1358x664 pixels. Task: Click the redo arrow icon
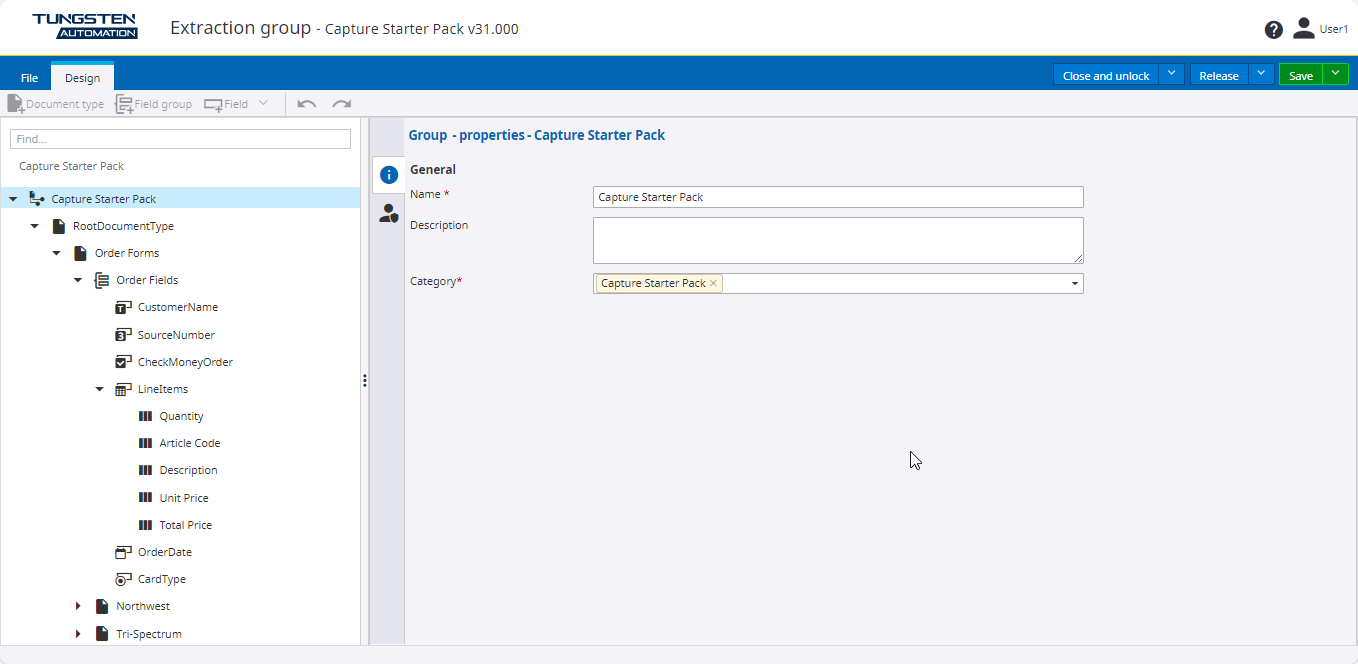(342, 104)
